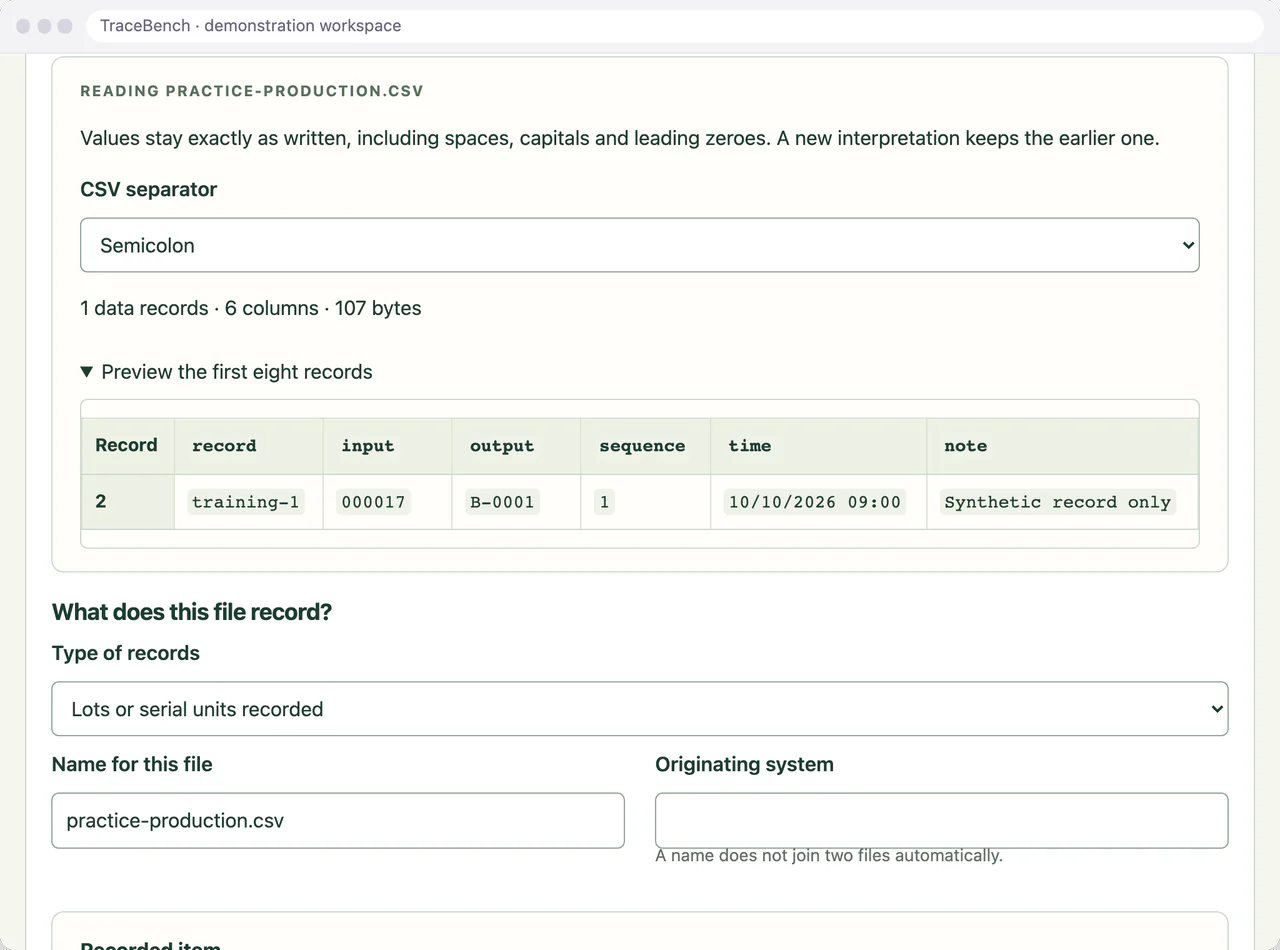This screenshot has width=1280, height=950.
Task: Click the time column header
Action: pyautogui.click(x=818, y=446)
